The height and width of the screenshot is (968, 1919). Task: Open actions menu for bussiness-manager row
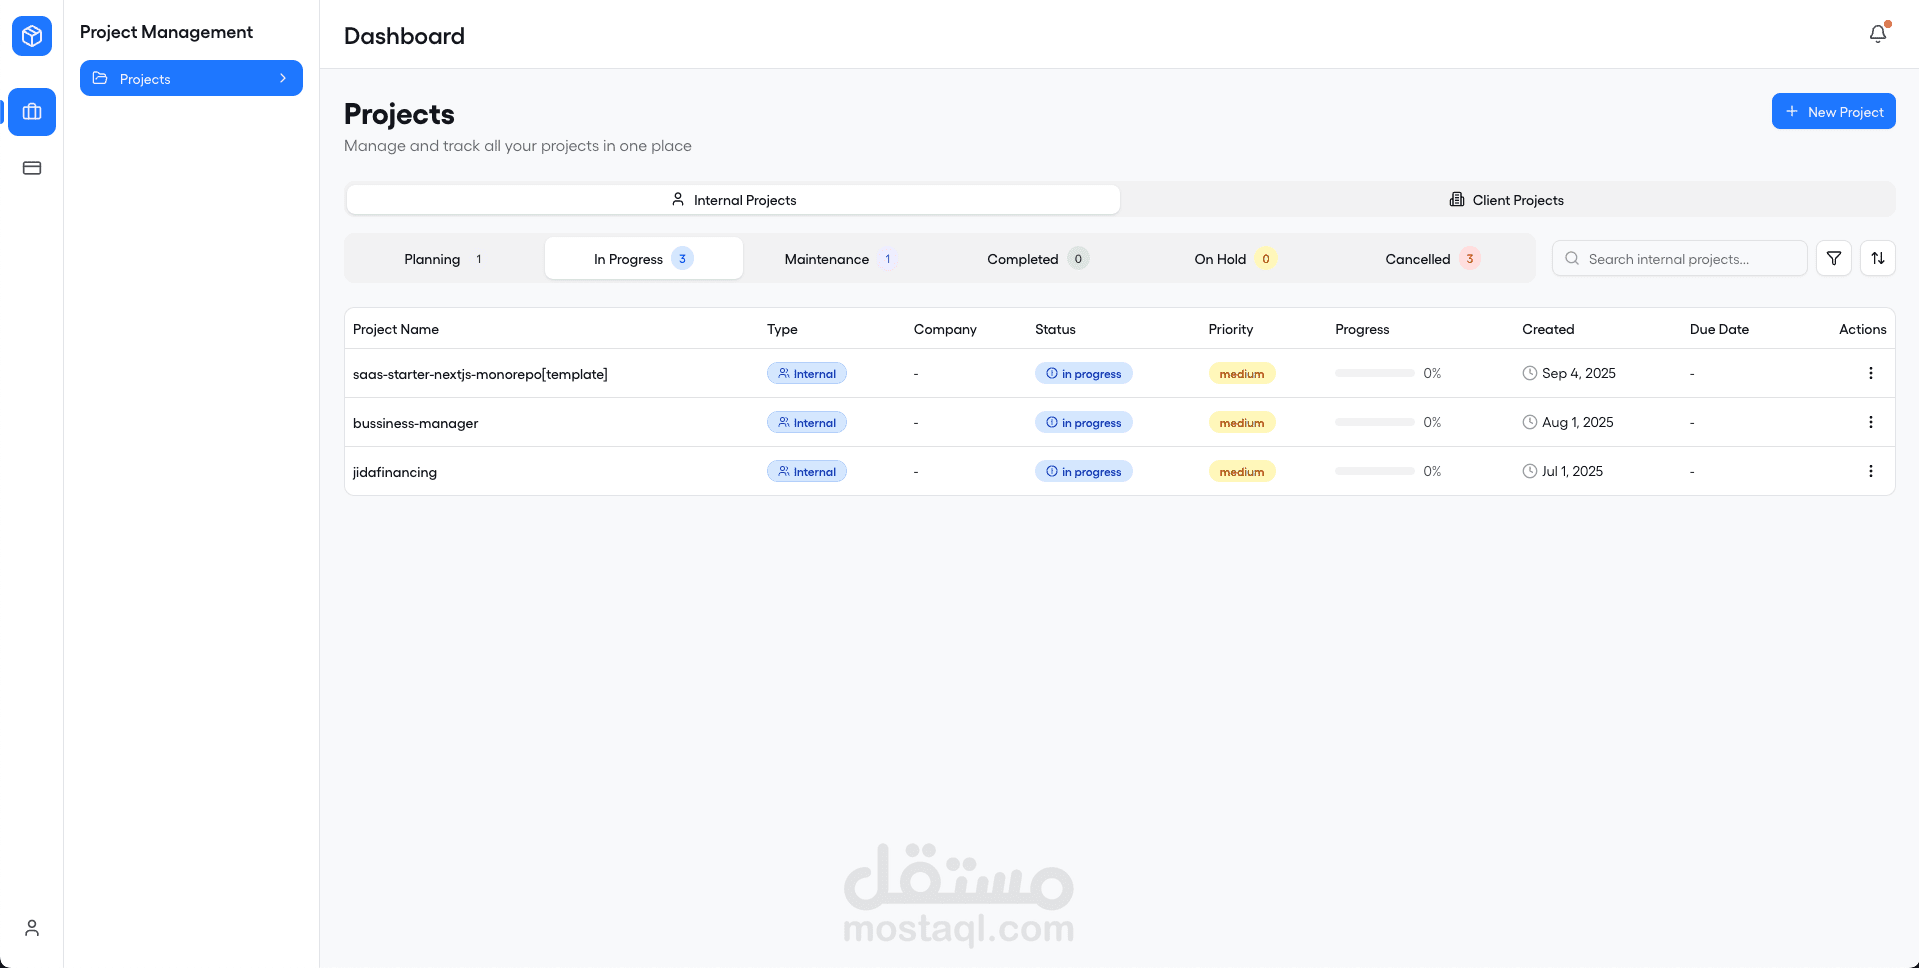(1871, 422)
